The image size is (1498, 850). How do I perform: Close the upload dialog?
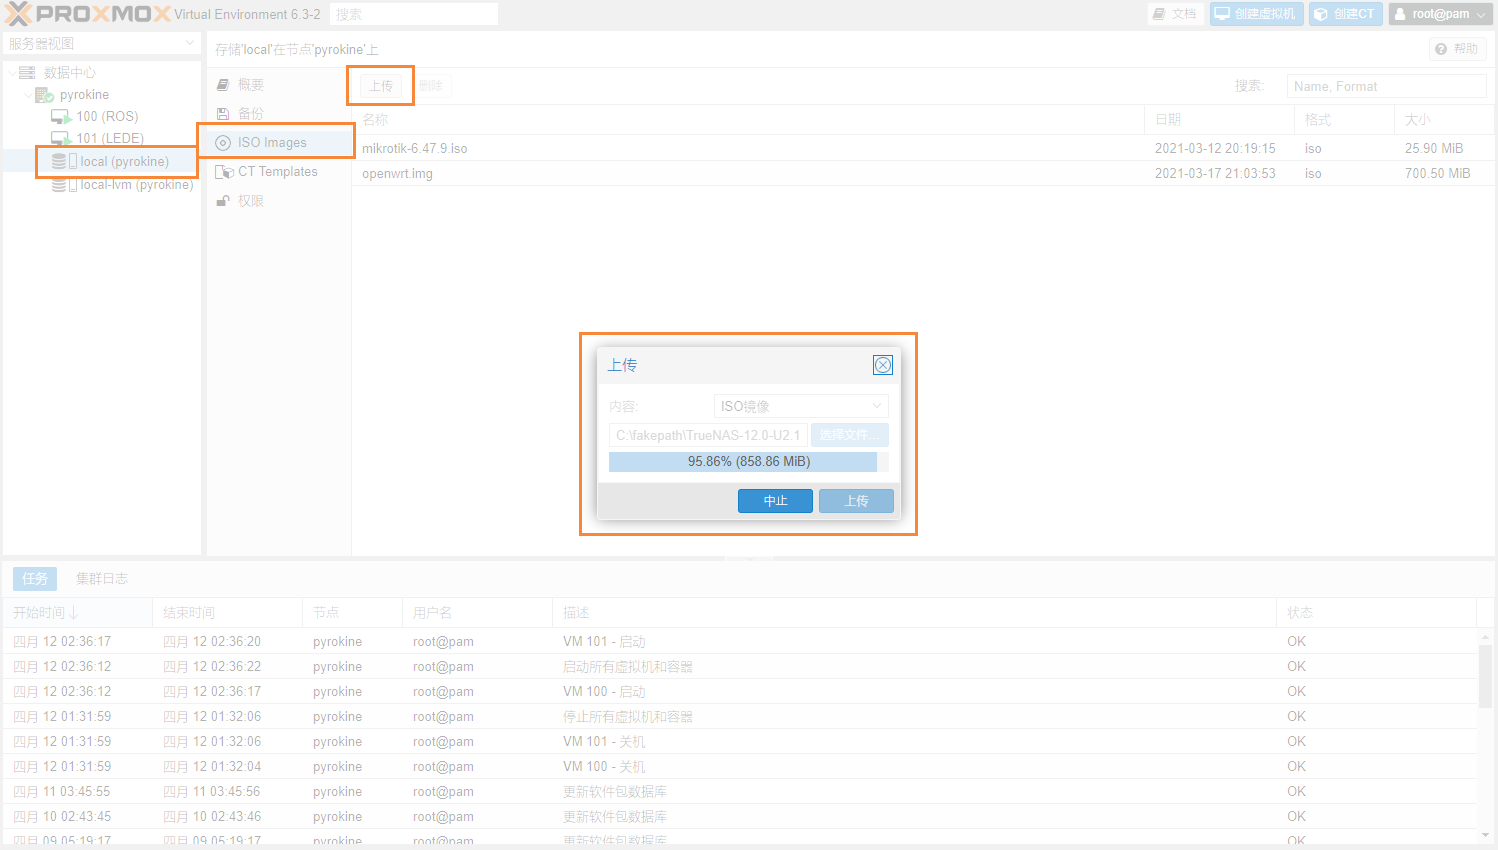click(x=883, y=365)
